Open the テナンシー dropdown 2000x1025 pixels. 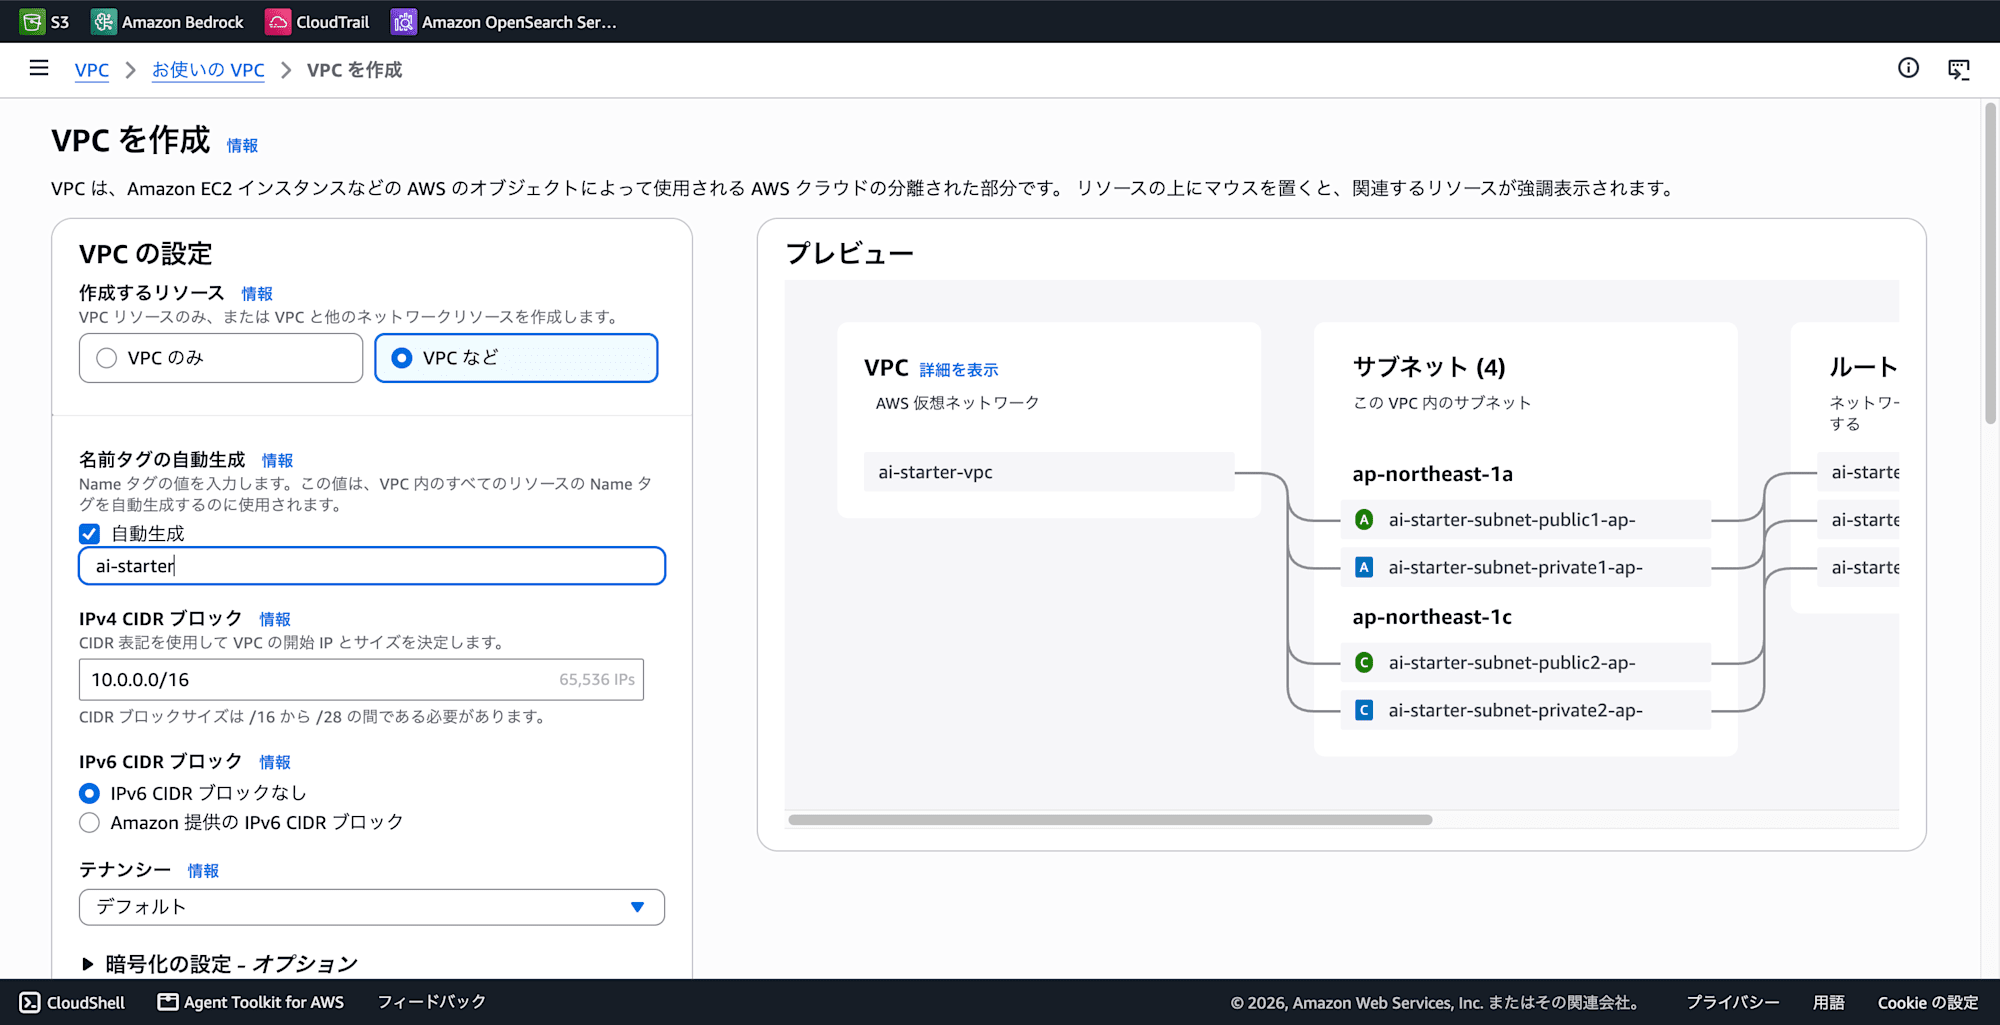[372, 907]
